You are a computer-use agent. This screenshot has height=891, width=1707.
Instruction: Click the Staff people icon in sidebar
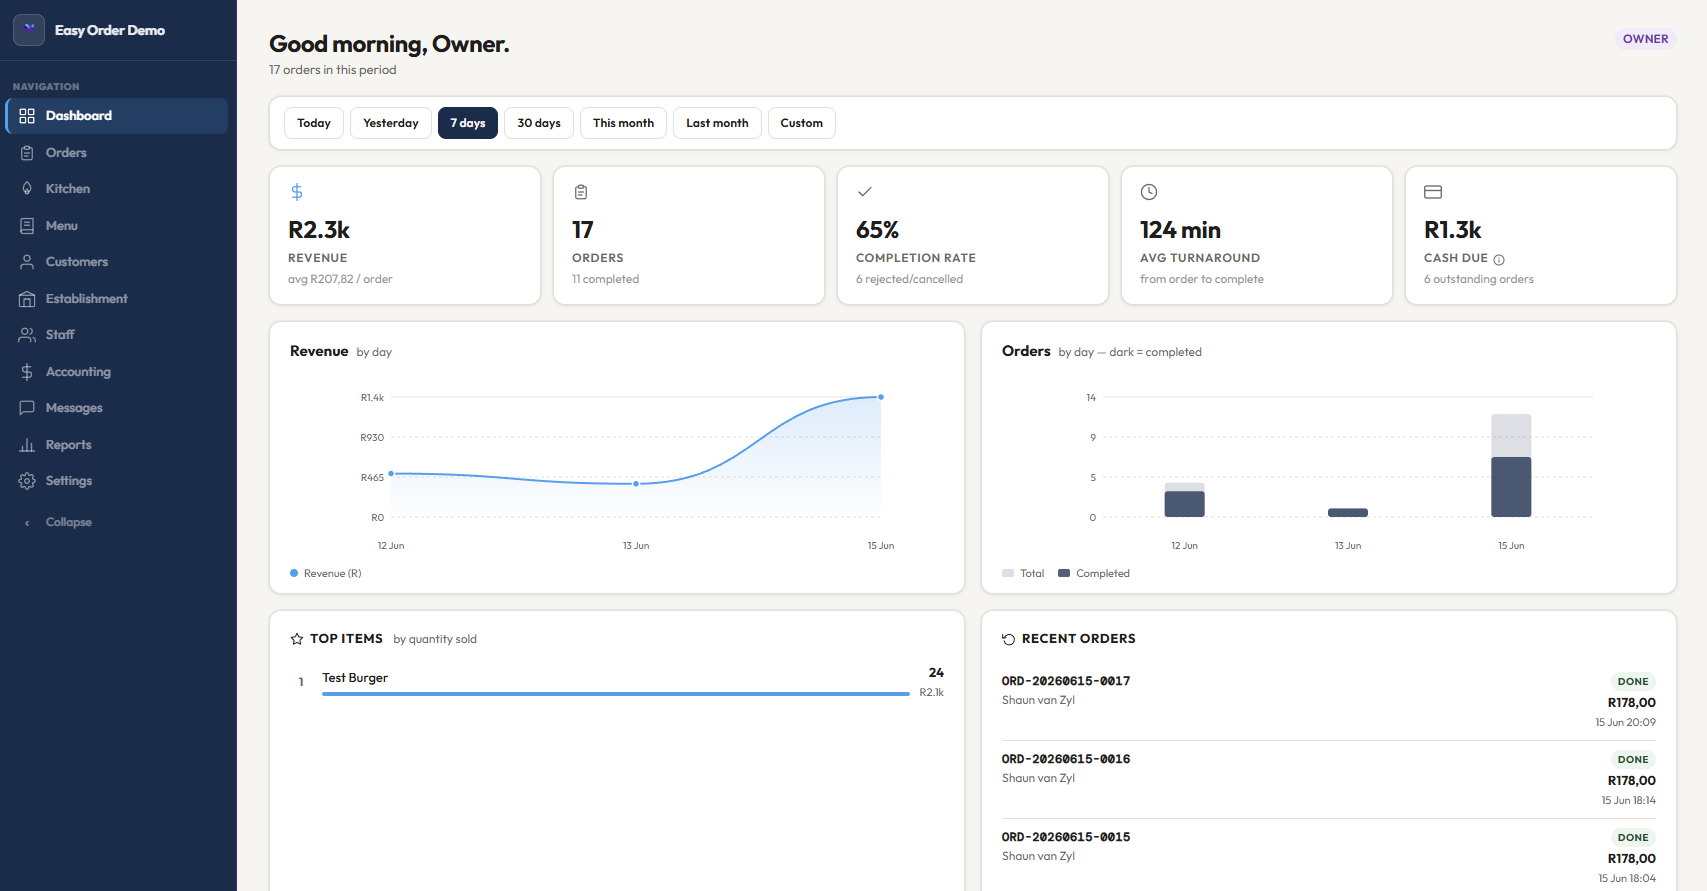pos(27,335)
